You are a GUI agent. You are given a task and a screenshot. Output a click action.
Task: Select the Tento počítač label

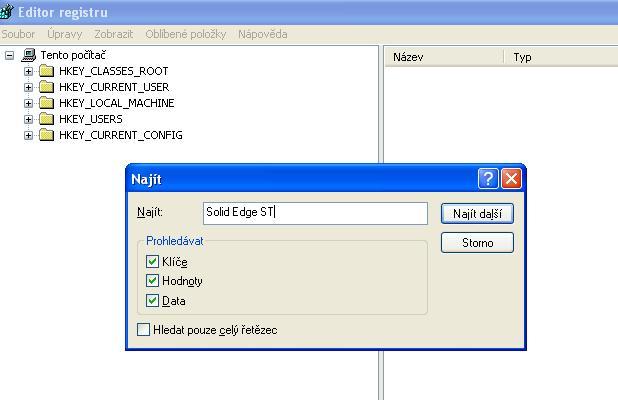[73, 55]
